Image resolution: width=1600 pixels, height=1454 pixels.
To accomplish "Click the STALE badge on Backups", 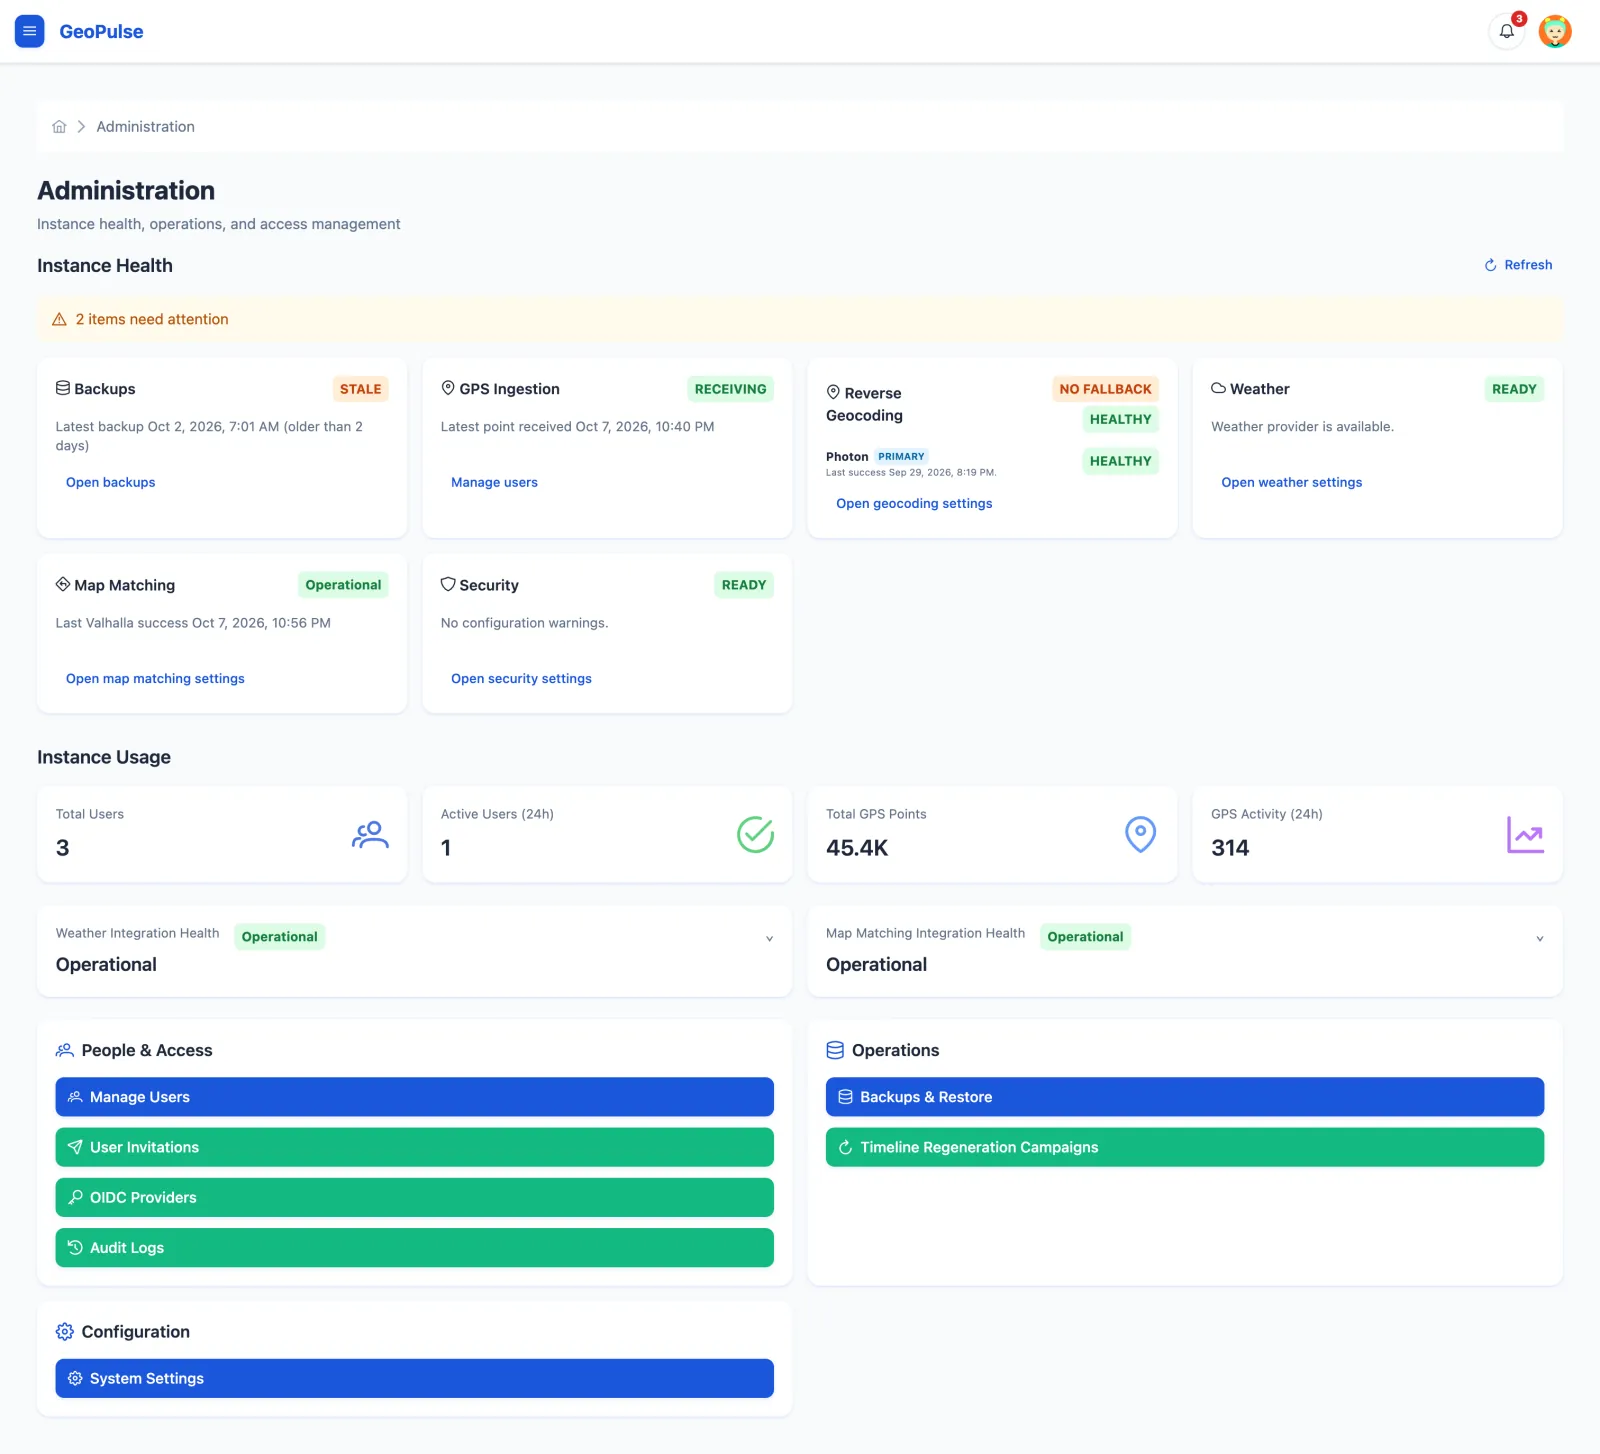I will [x=360, y=389].
